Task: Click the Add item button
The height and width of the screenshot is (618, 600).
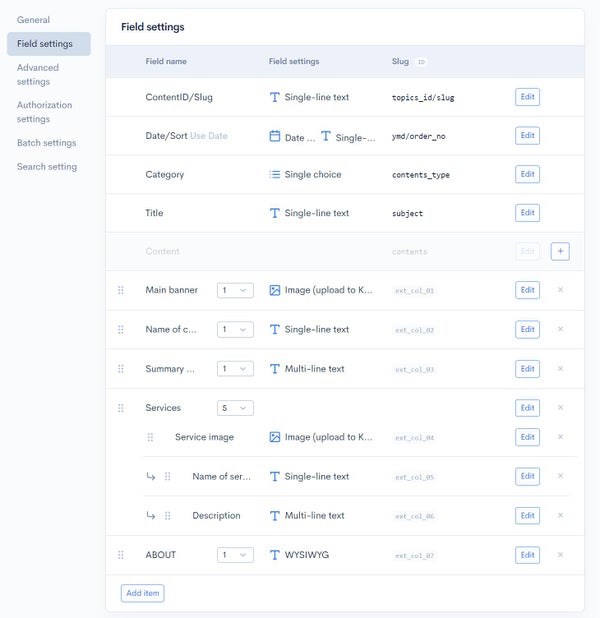Action: [x=143, y=593]
